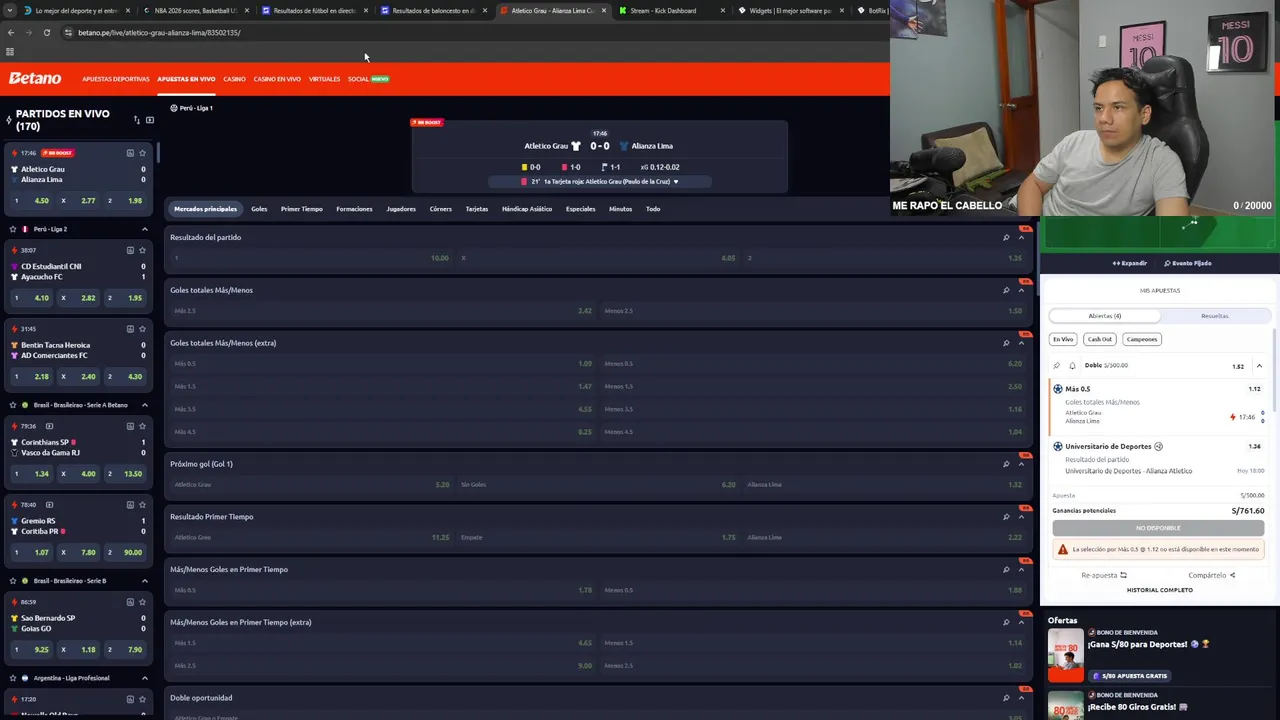Go back with the browser back arrow
The image size is (1280, 720).
pos(11,32)
